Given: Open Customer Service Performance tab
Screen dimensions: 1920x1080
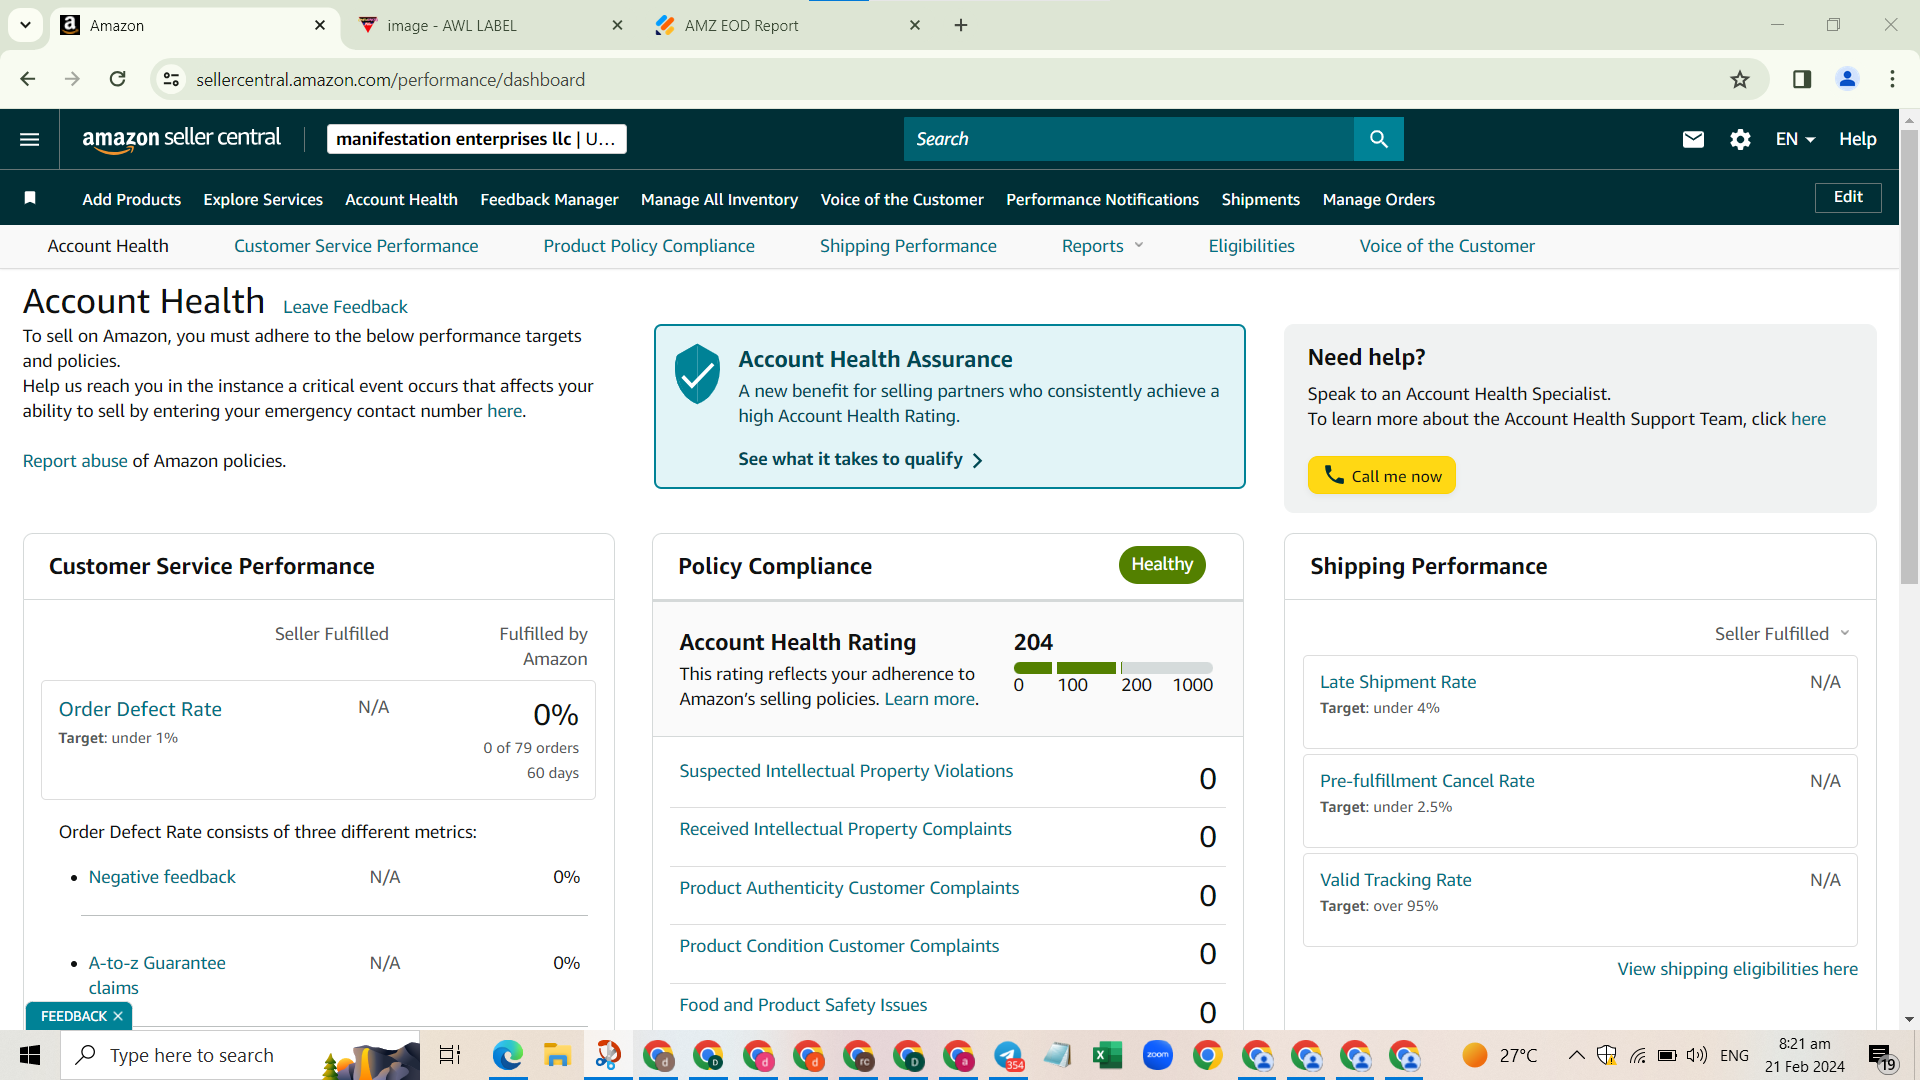Looking at the screenshot, I should (356, 246).
